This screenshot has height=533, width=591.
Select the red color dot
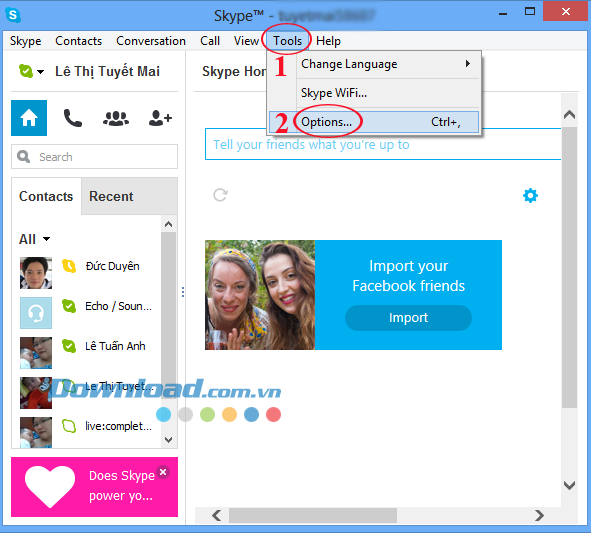[273, 415]
